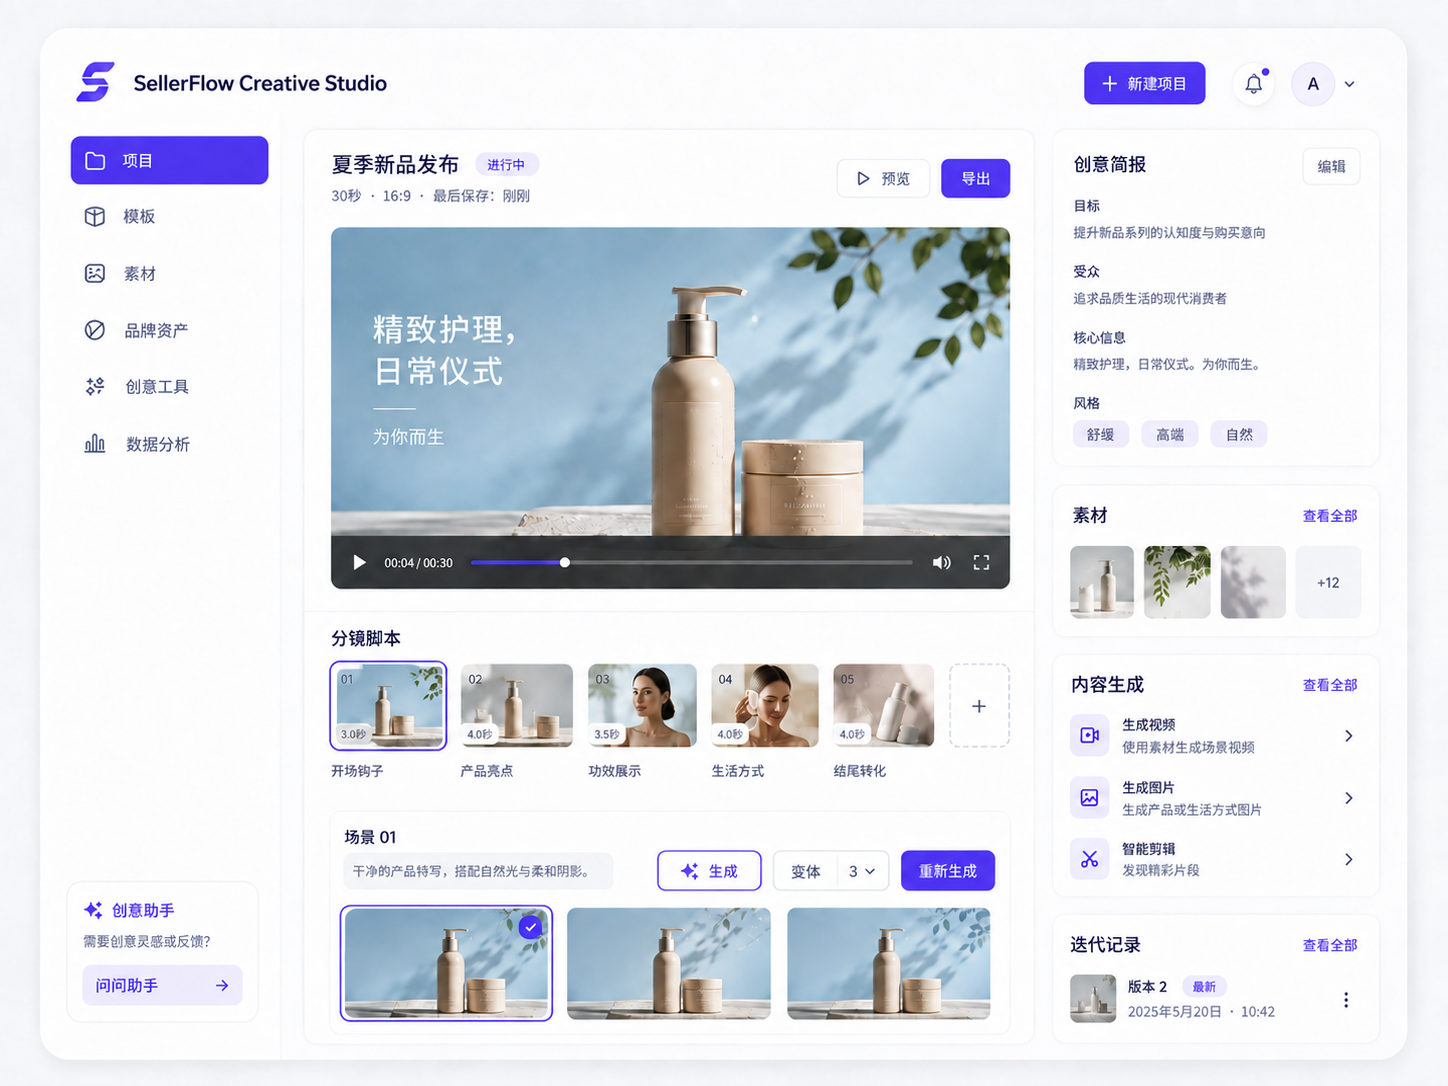The width and height of the screenshot is (1448, 1086).
Task: View all in the 内容生成 panel
Action: 1330,685
